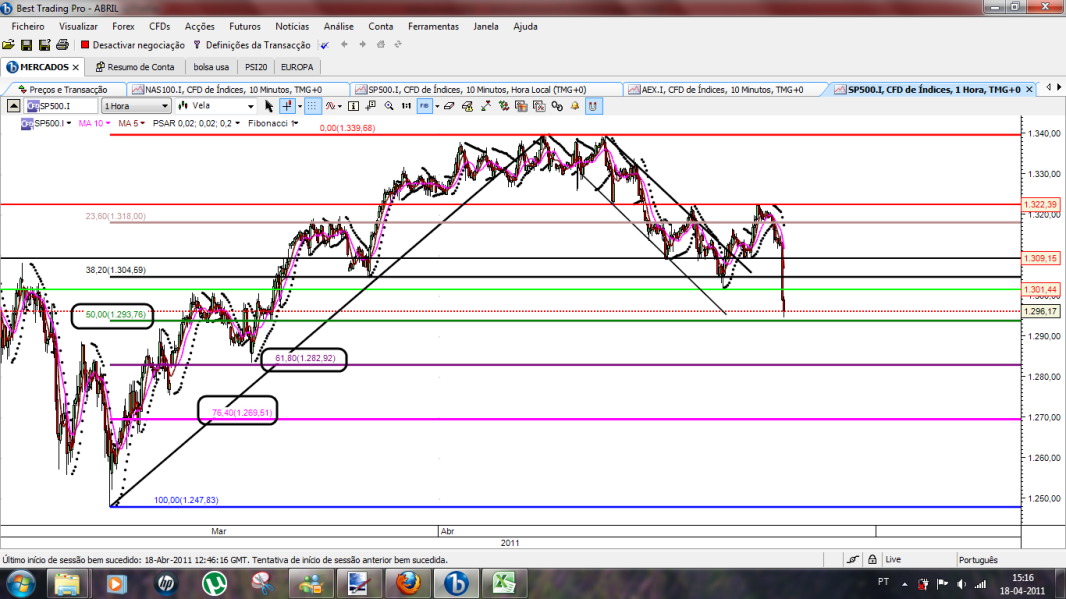Screen dimensions: 1066x599
Task: Select the eraser tool icon
Action: [x=449, y=106]
